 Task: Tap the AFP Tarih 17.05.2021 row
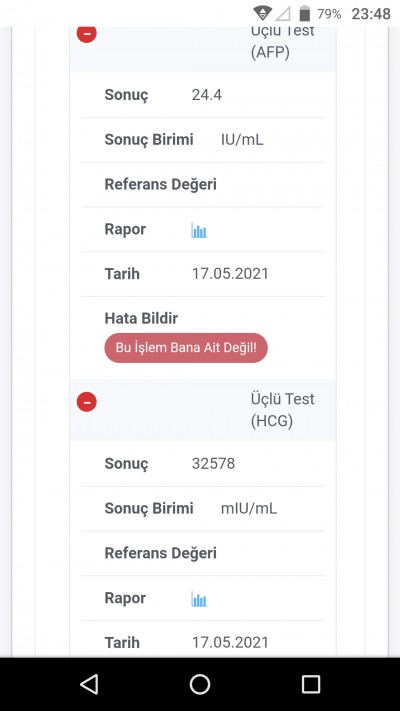tap(203, 274)
